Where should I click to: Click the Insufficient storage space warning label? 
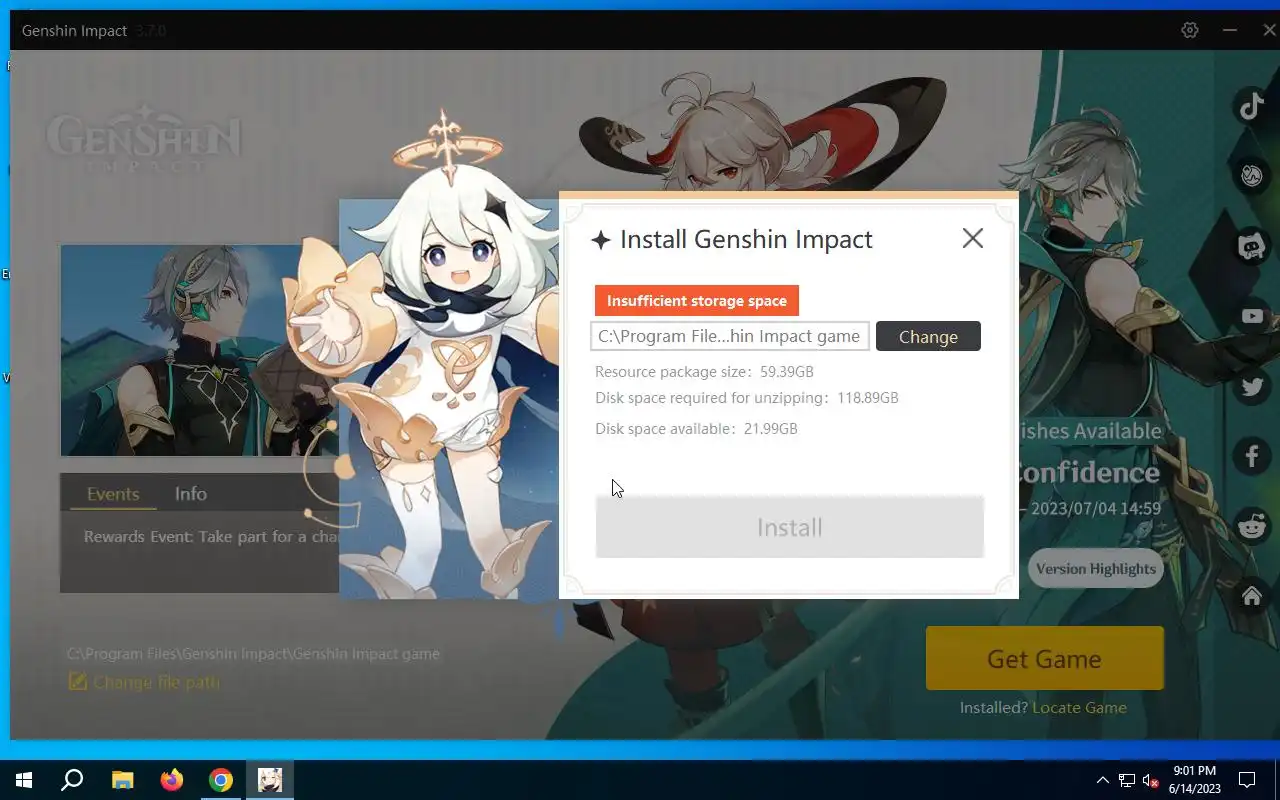pyautogui.click(x=697, y=300)
